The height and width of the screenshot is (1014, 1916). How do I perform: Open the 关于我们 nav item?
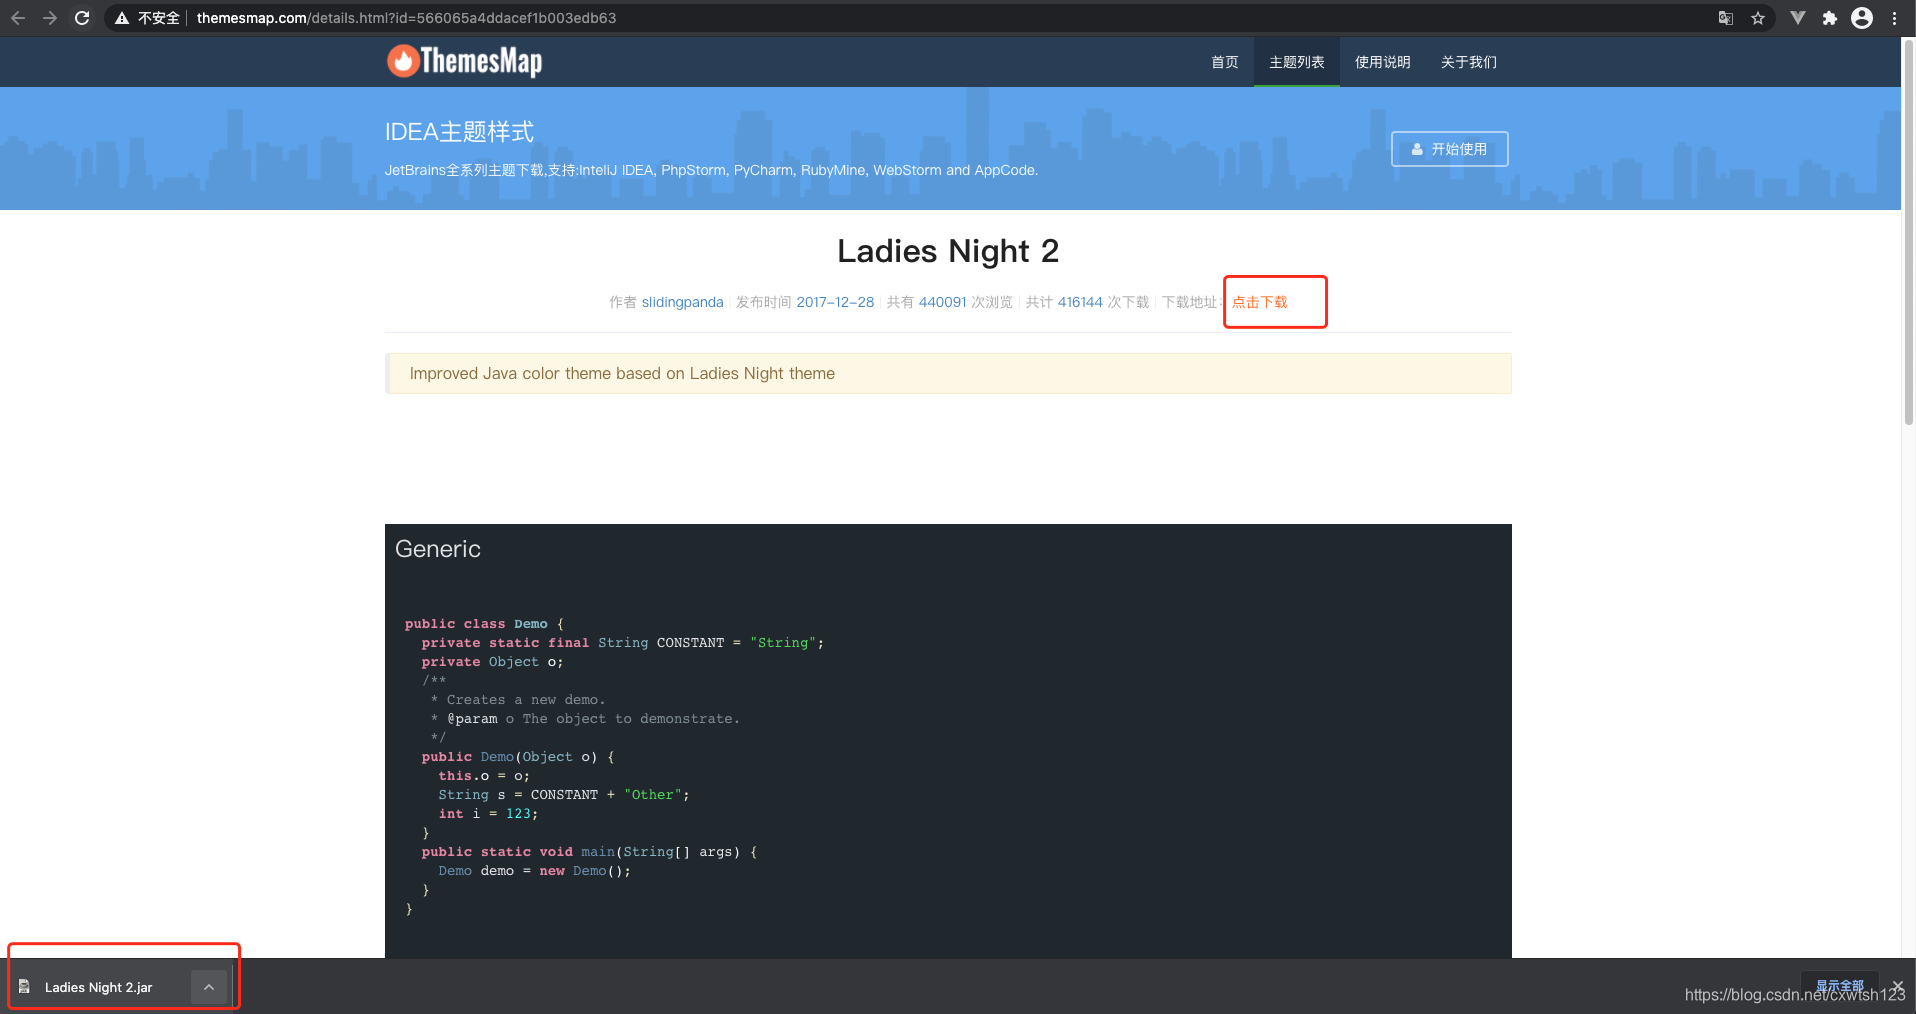coord(1469,62)
